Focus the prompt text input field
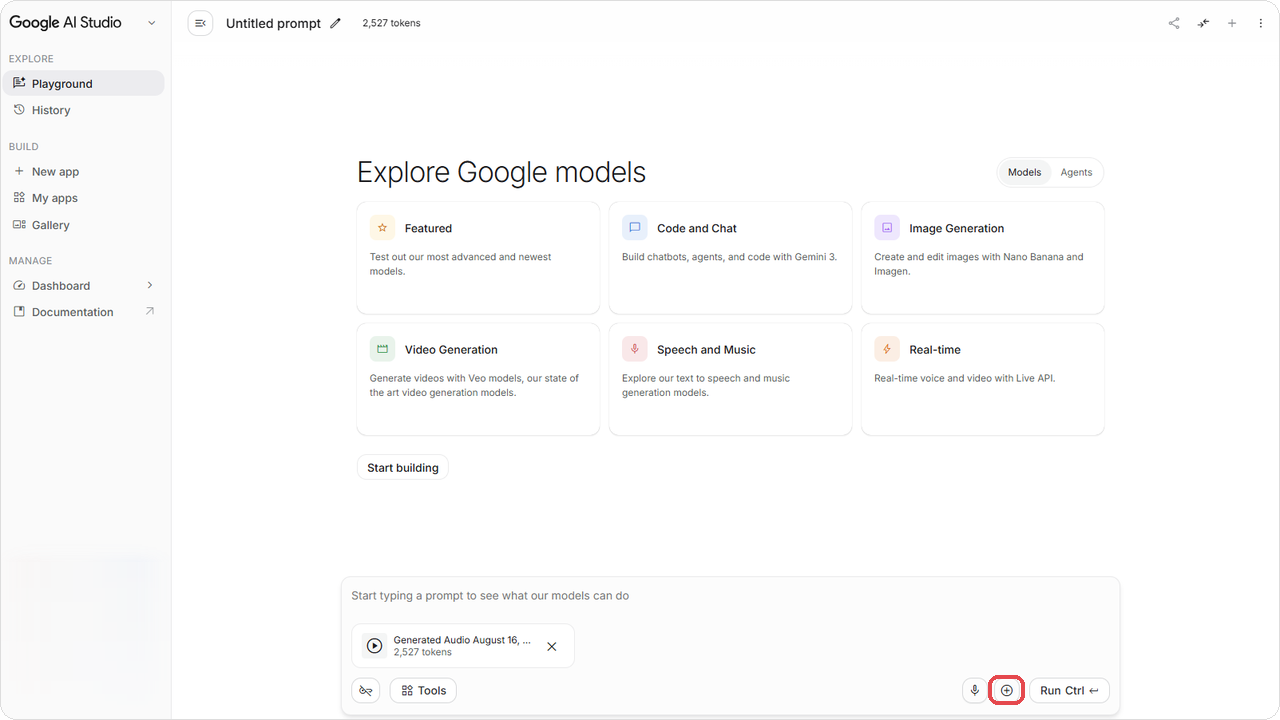The height and width of the screenshot is (720, 1280). 730,596
